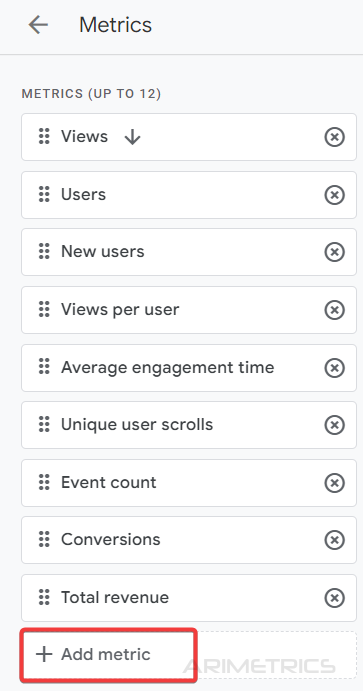This screenshot has width=363, height=691.
Task: Remove the Unique user scrolls metric
Action: (334, 425)
